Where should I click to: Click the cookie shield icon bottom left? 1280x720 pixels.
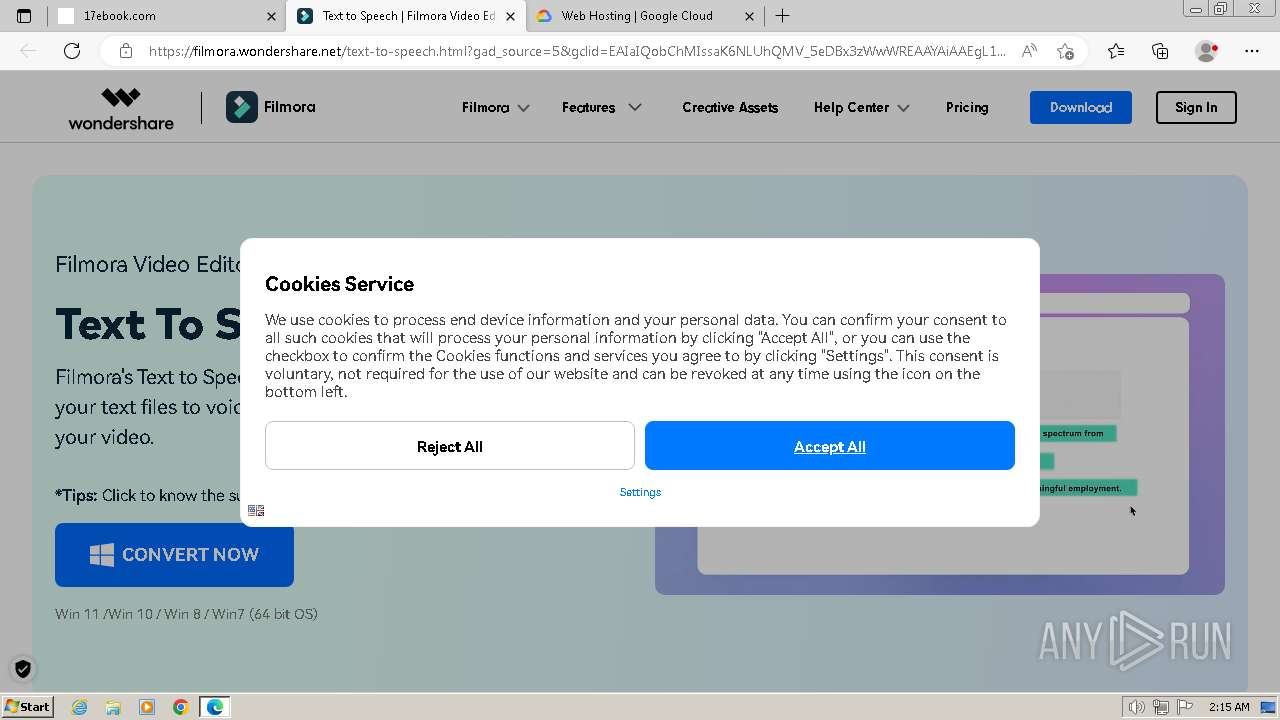[23, 669]
